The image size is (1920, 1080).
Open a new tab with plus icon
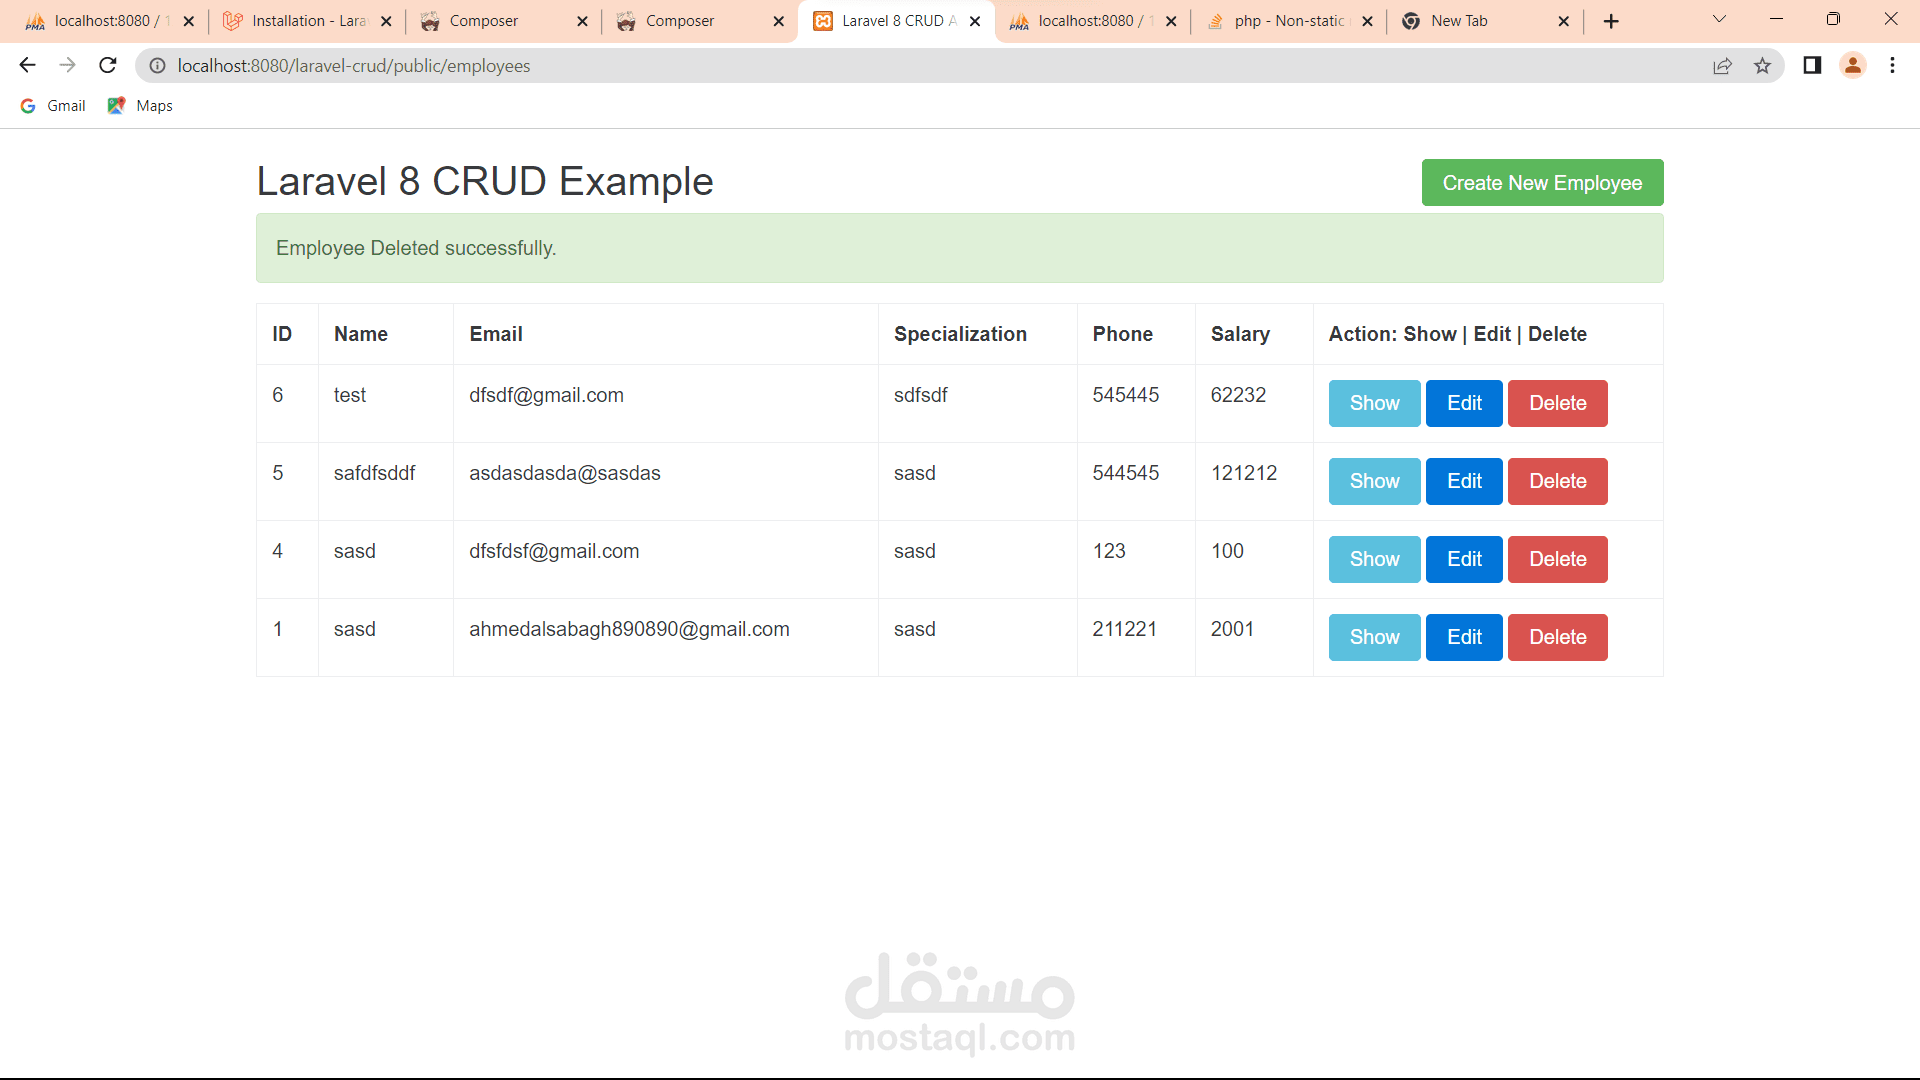(x=1611, y=21)
